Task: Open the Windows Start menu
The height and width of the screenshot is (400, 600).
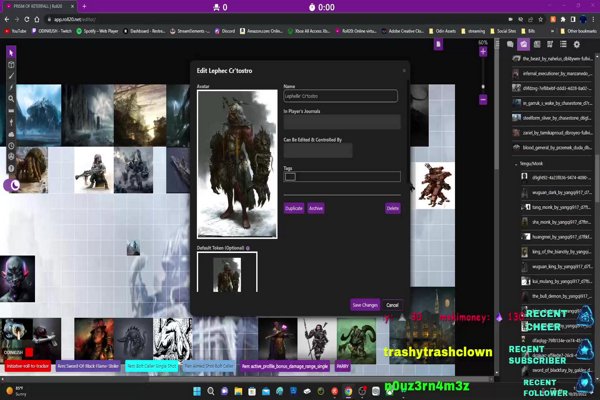Action: click(197, 391)
